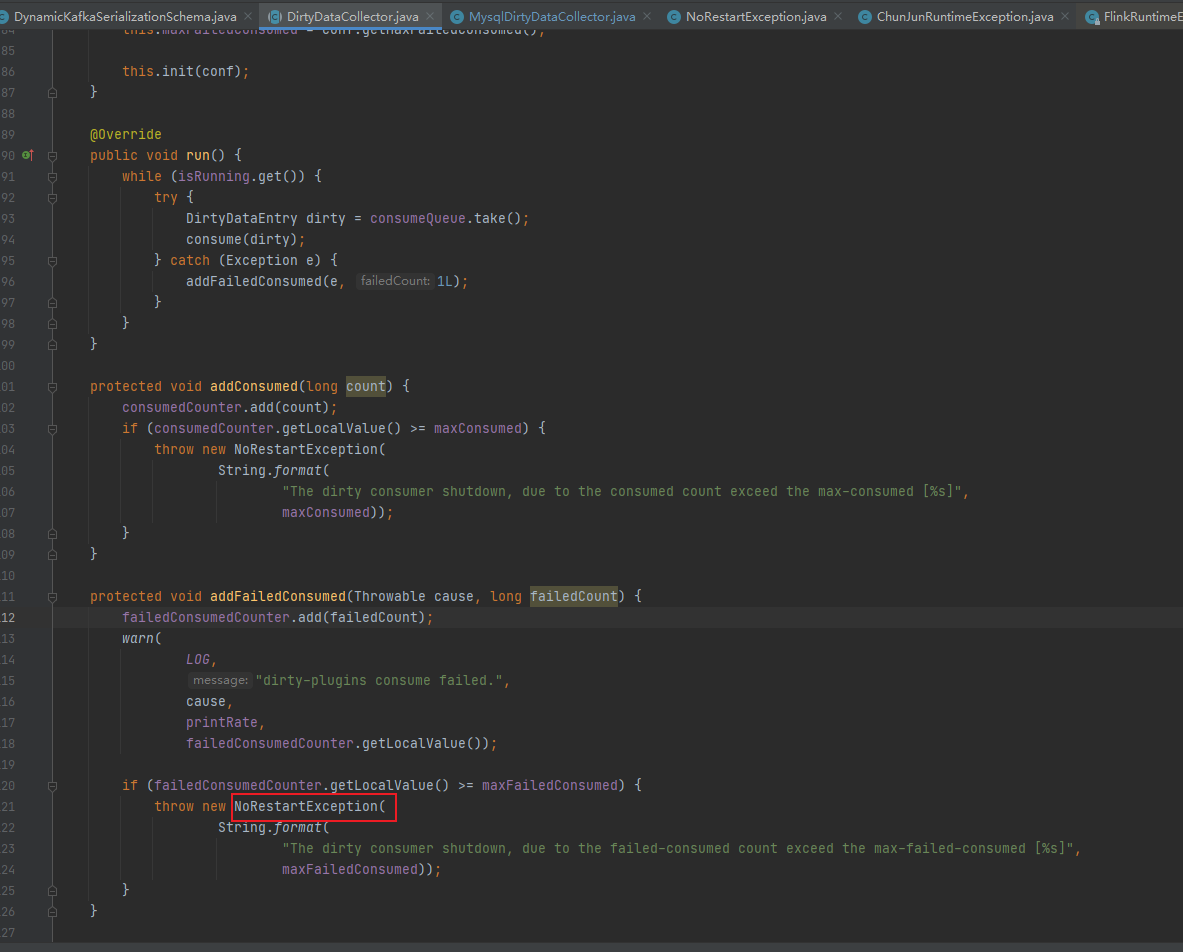Collapse the catch (Exception e) block fold marker

tap(53, 261)
